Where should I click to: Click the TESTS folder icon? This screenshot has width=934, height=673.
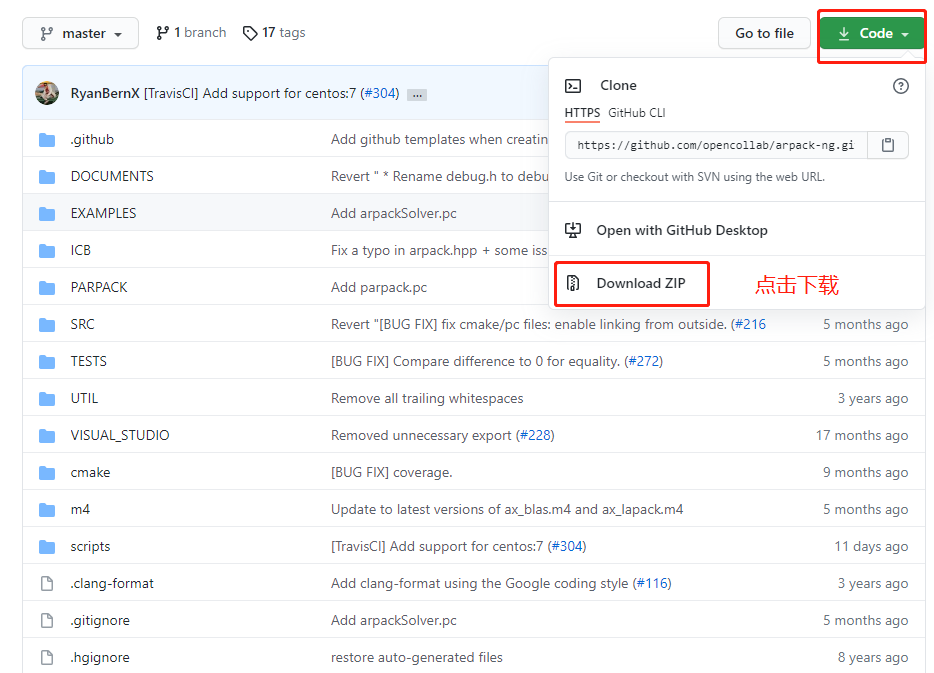tap(47, 362)
